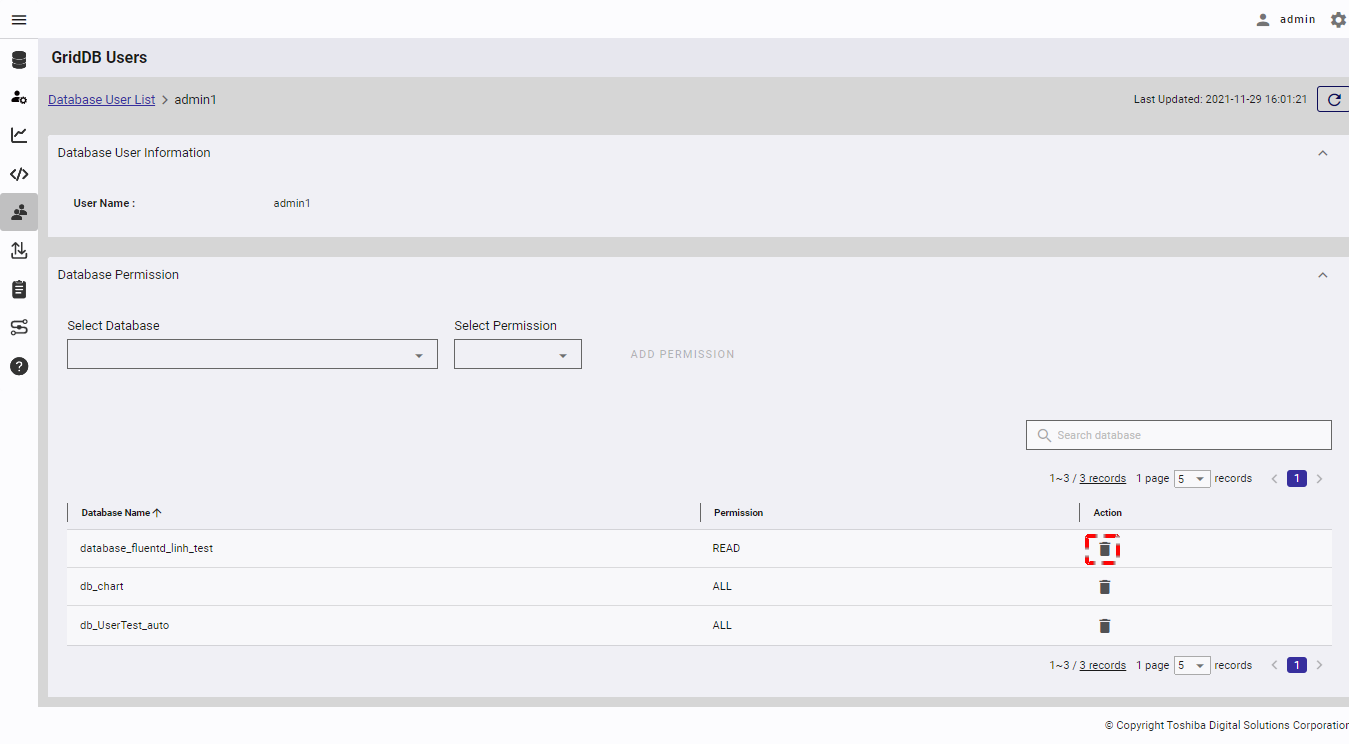
Task: Click the Database Name column header
Action: pyautogui.click(x=116, y=513)
